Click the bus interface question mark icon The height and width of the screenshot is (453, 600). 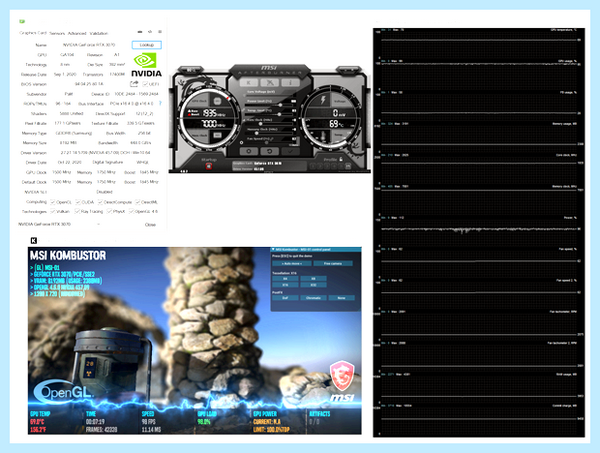(x=160, y=103)
